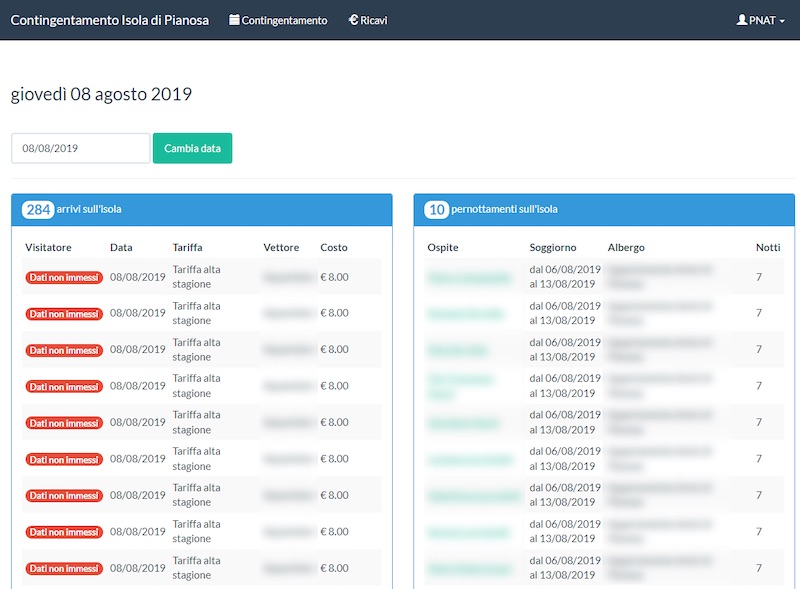
Task: Click the Tariffa column header
Action: (187, 247)
